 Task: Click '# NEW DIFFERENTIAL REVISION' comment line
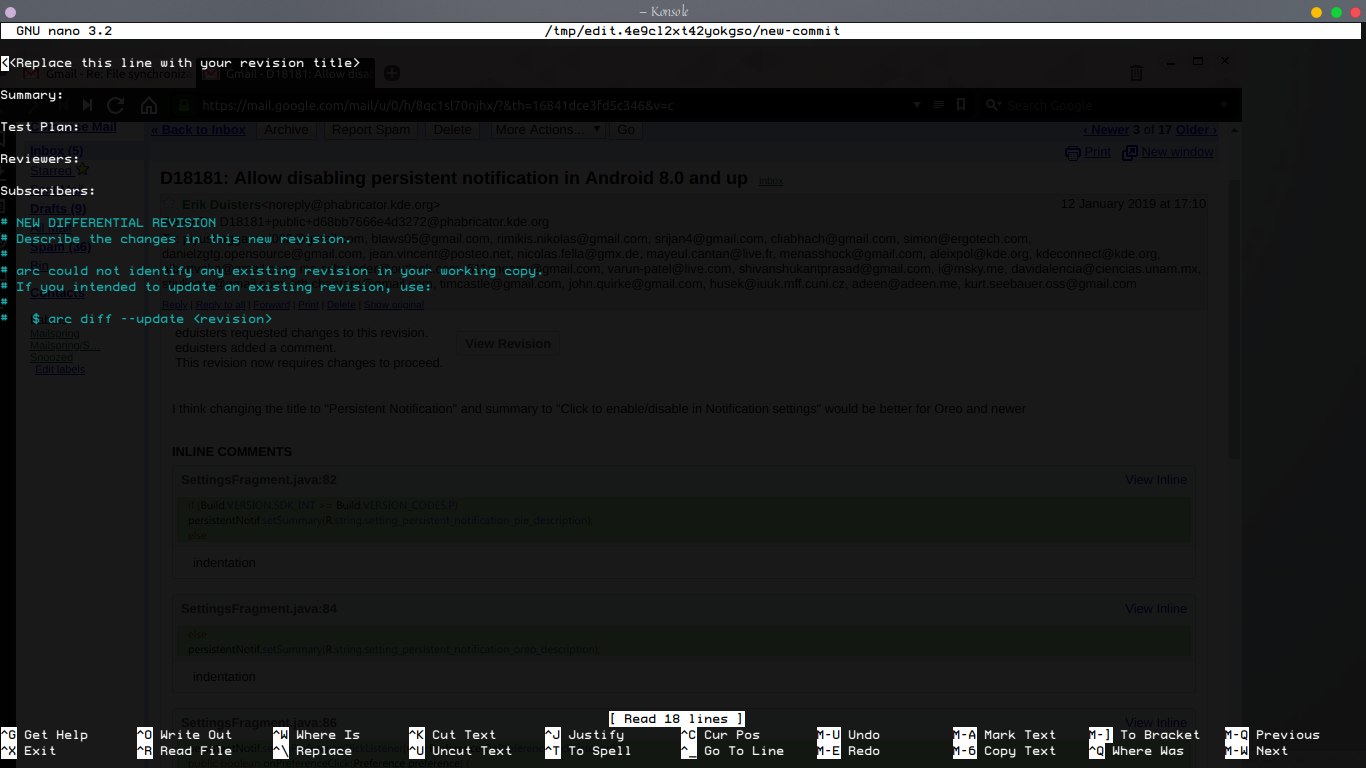coord(108,223)
